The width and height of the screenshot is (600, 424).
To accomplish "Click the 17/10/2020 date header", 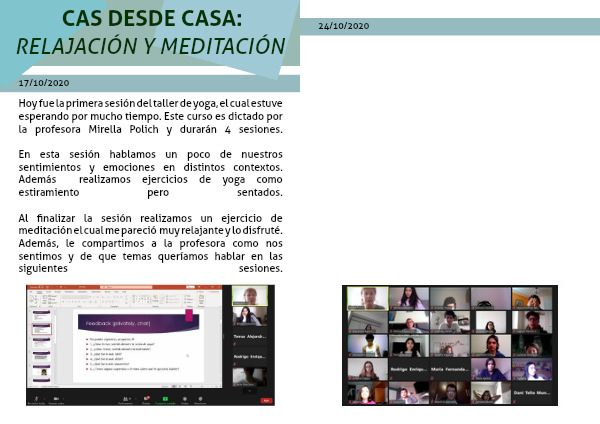I will point(44,82).
